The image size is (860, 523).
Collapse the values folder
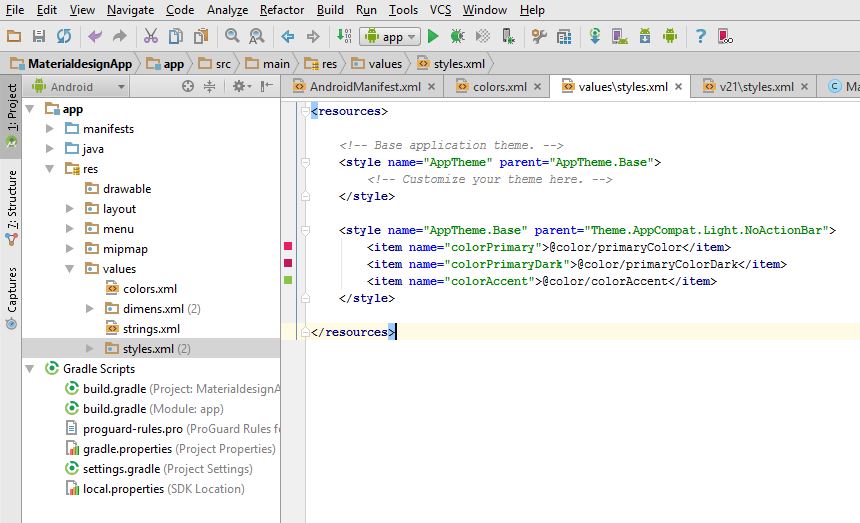[x=70, y=269]
